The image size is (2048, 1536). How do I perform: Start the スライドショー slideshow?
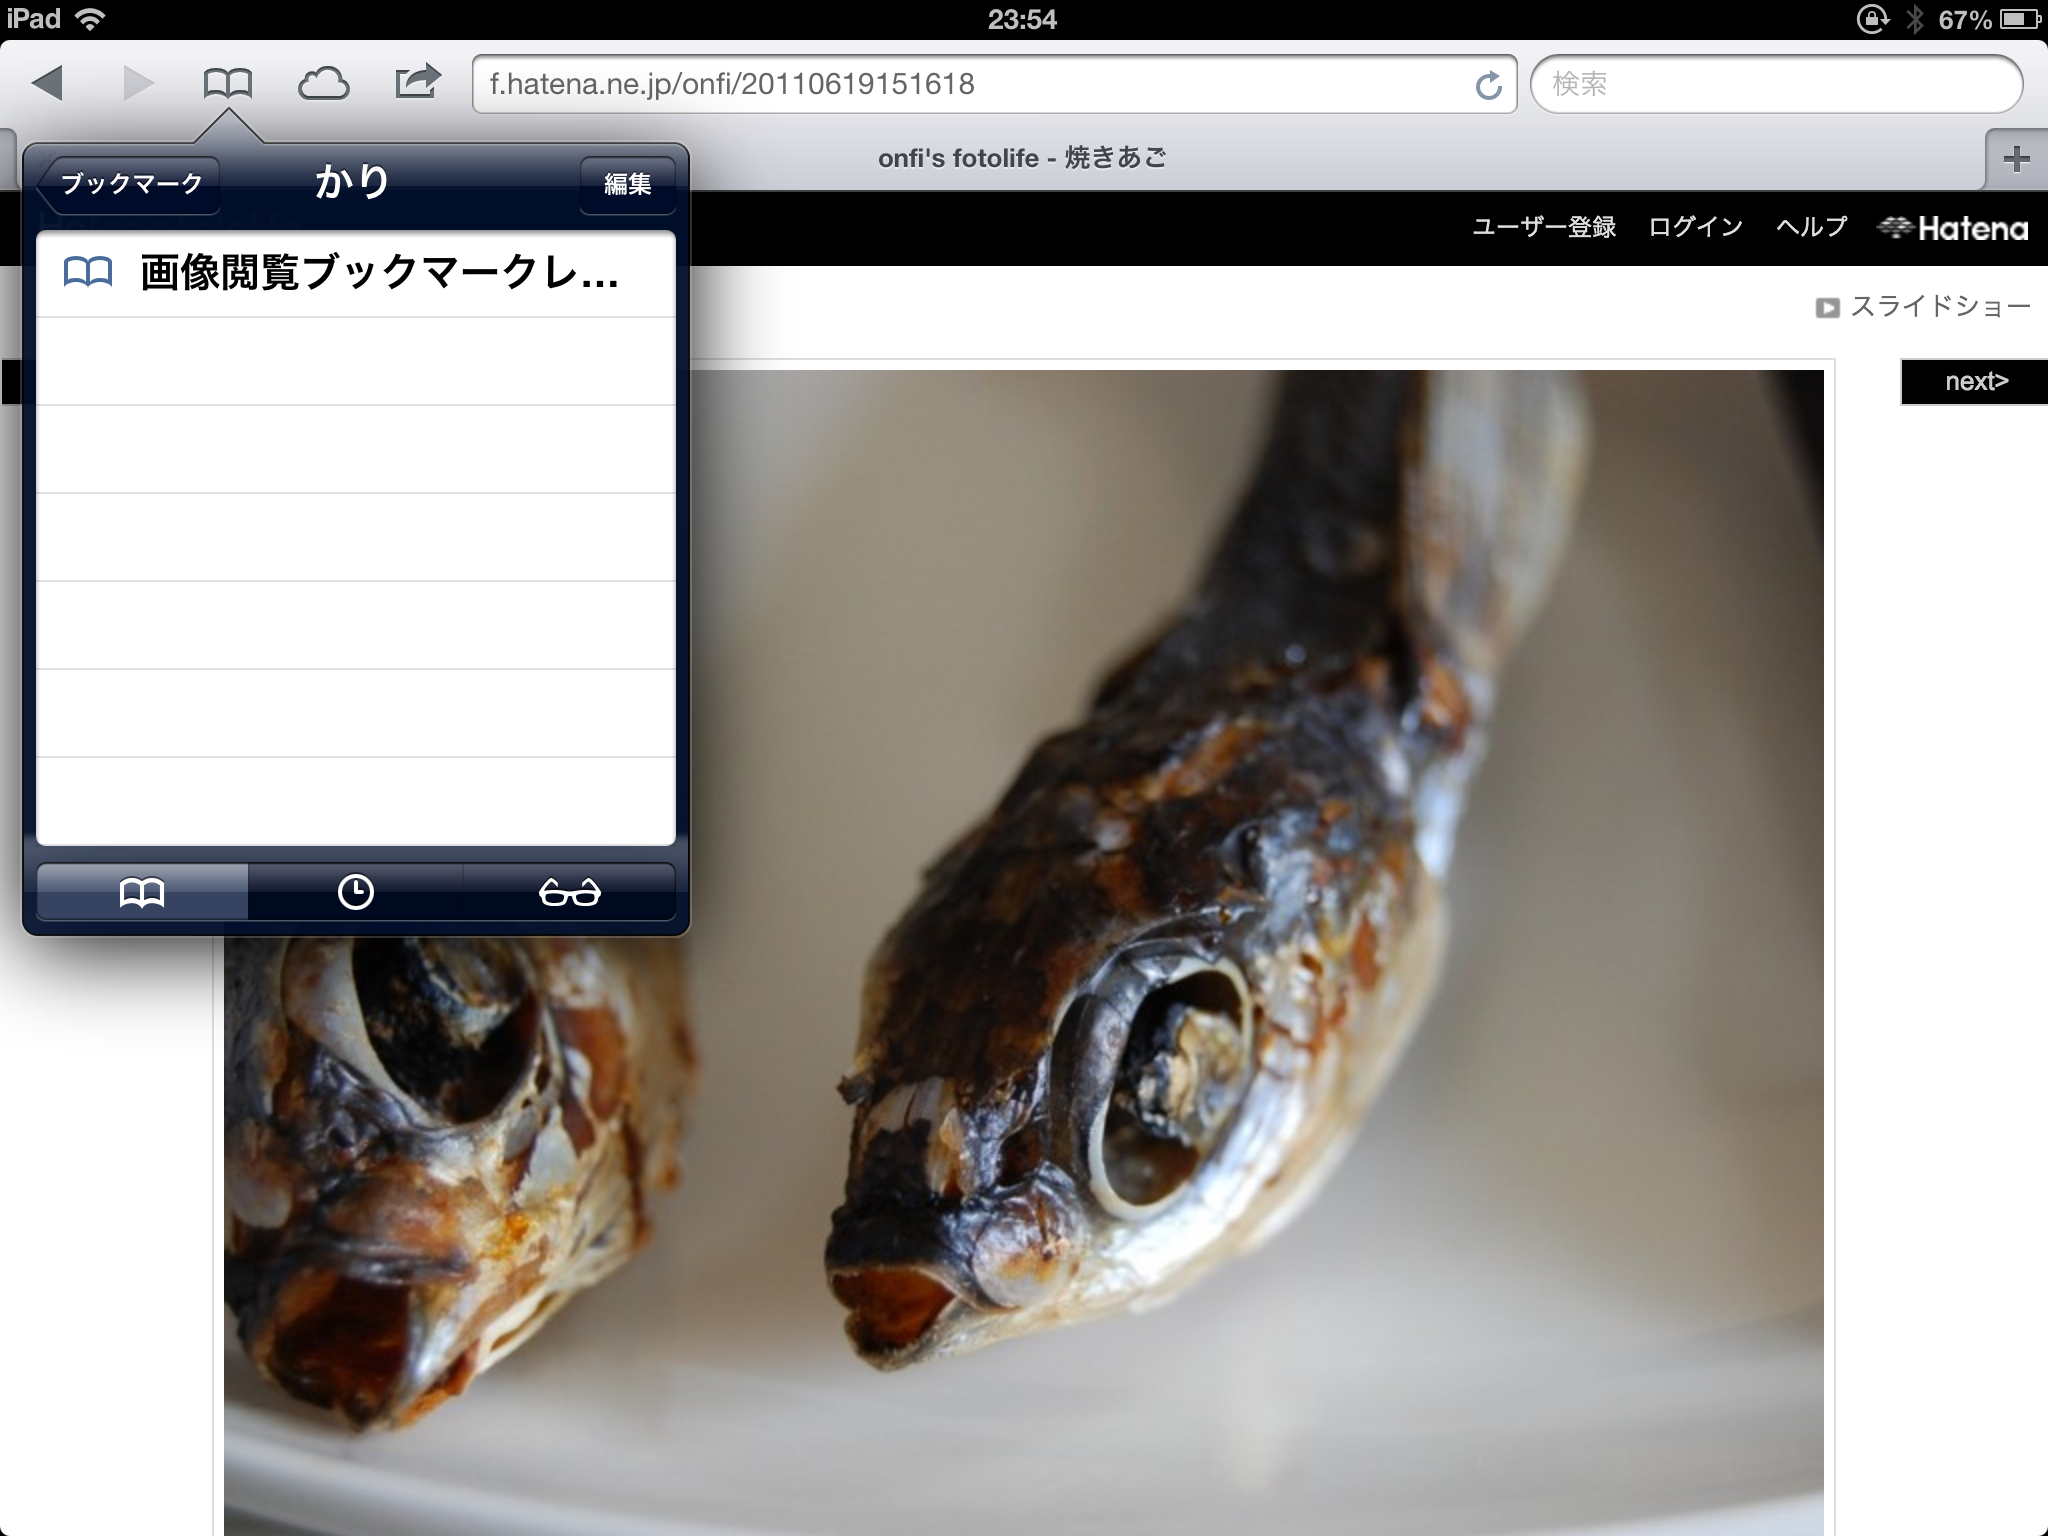1923,306
